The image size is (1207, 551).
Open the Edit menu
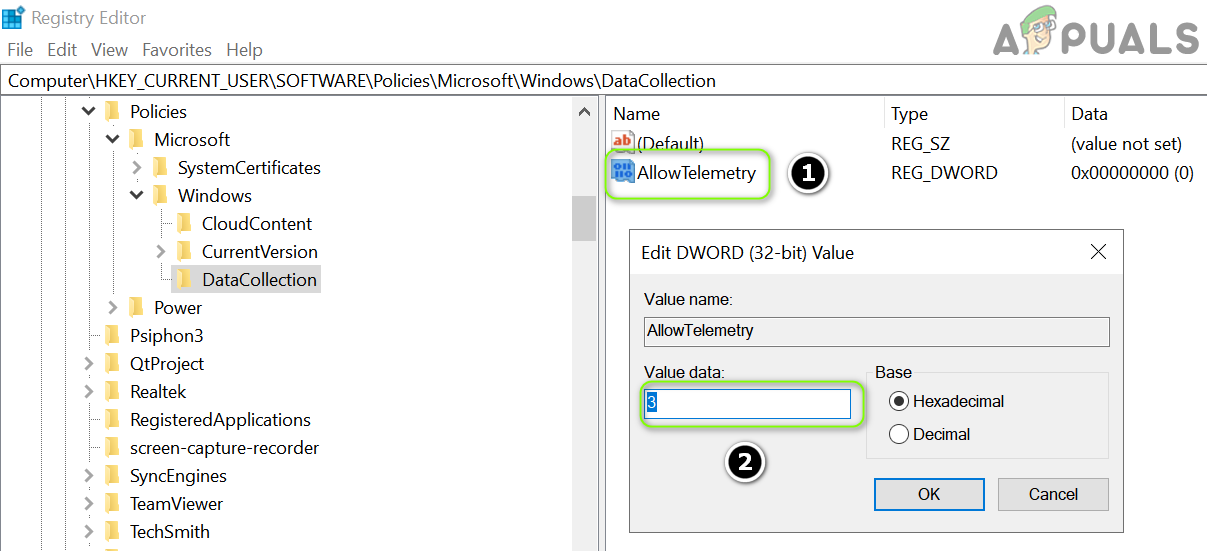click(62, 50)
